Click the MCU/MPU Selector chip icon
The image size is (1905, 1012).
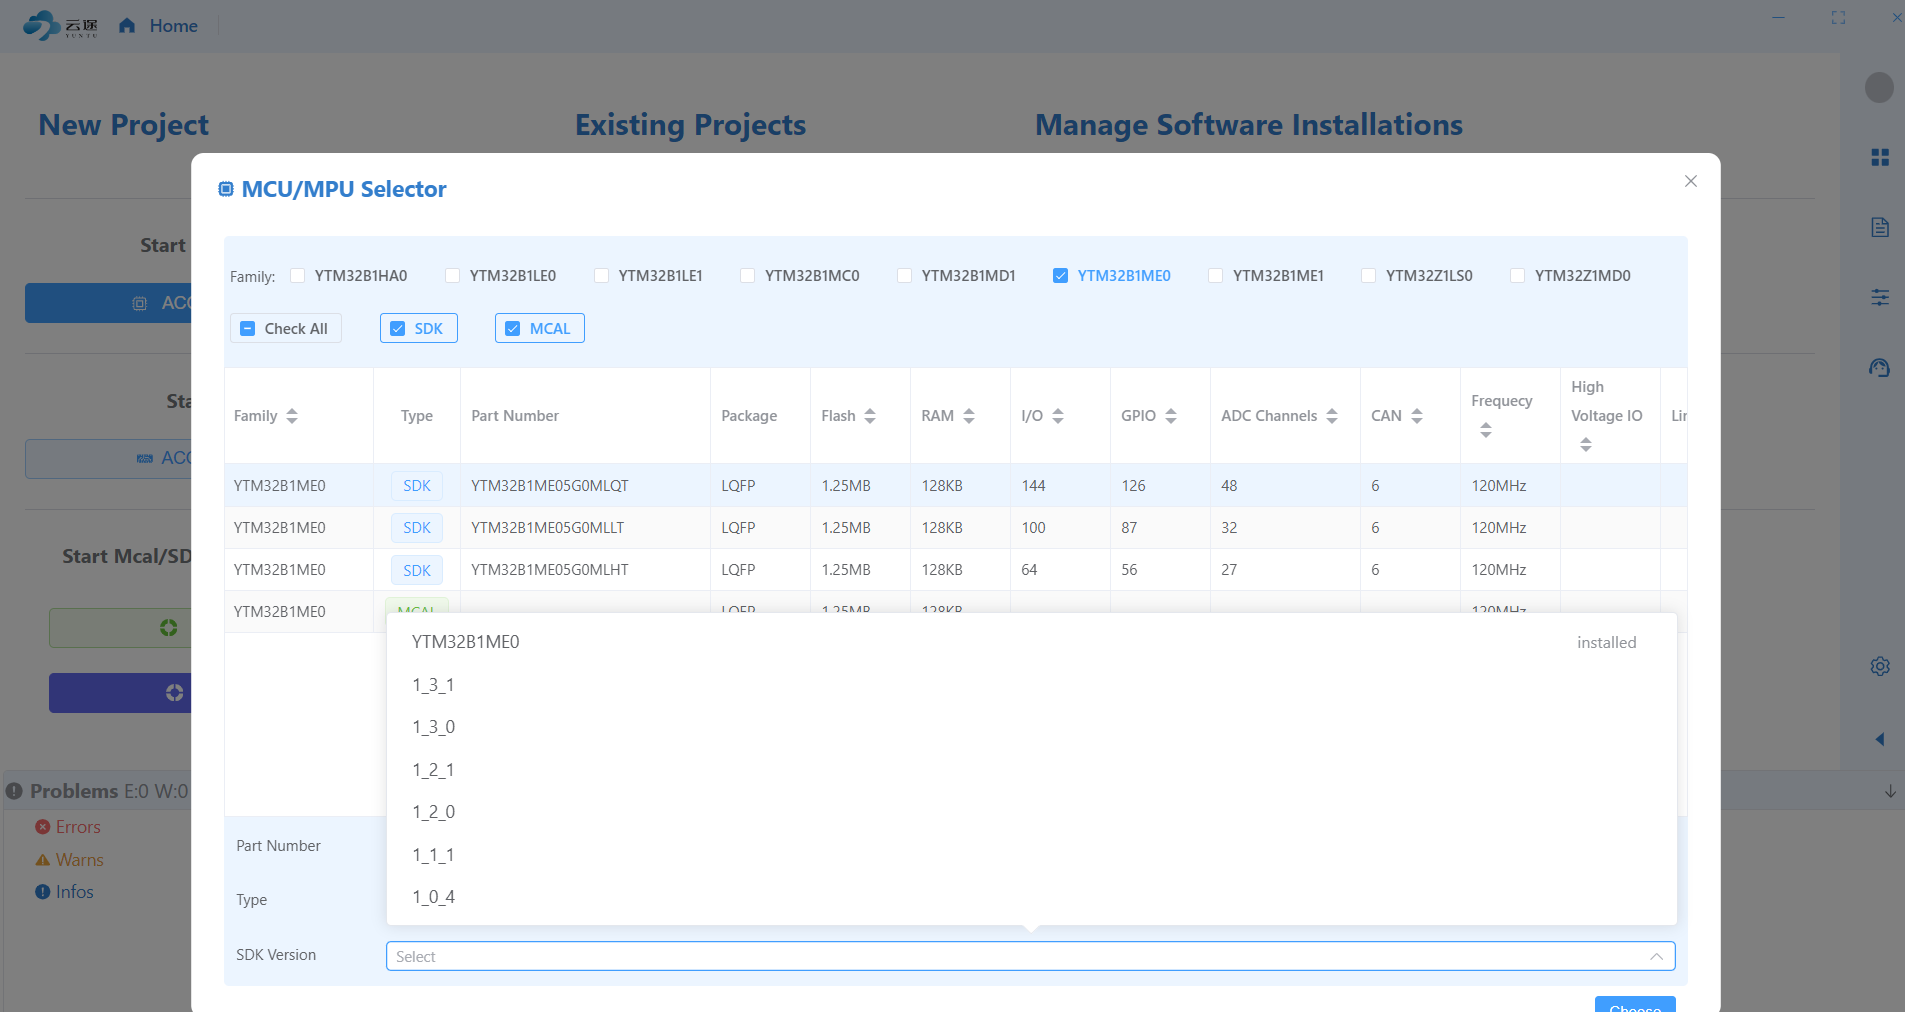coord(226,189)
